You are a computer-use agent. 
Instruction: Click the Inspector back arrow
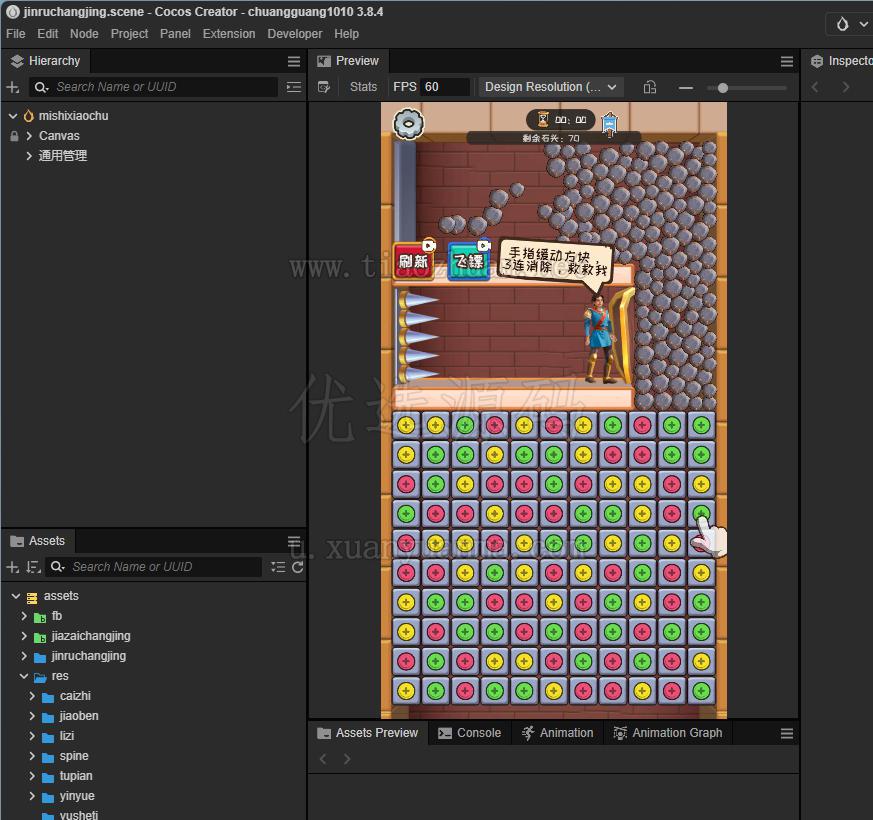coord(815,87)
